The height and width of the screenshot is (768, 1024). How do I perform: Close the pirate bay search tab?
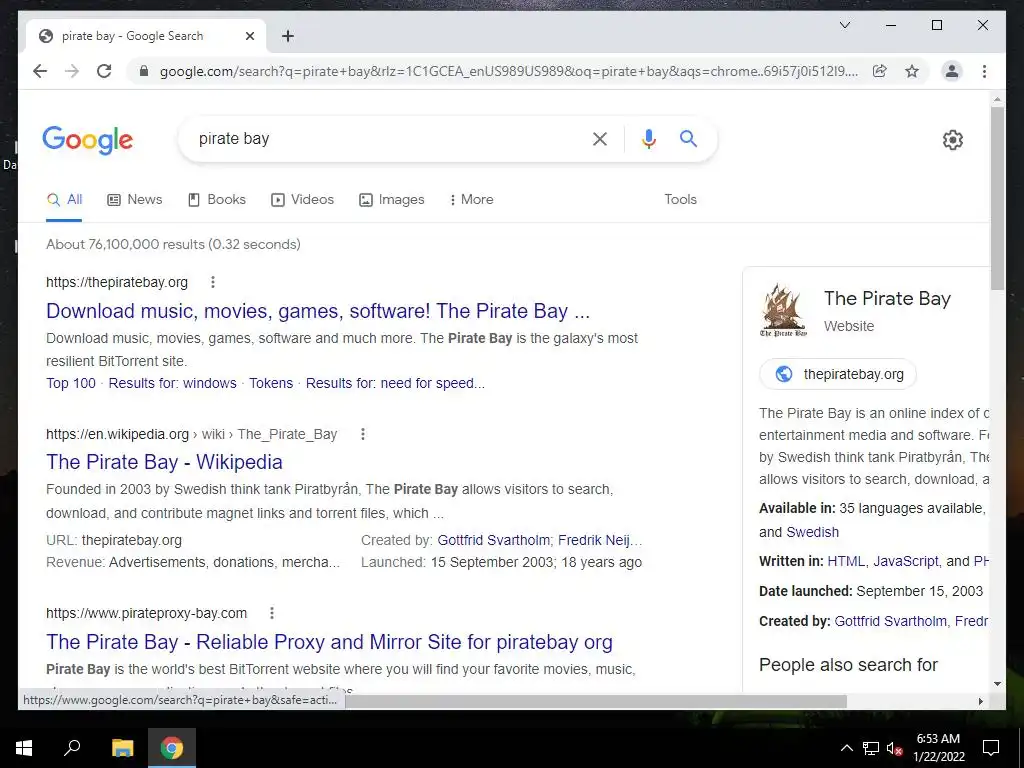click(249, 36)
